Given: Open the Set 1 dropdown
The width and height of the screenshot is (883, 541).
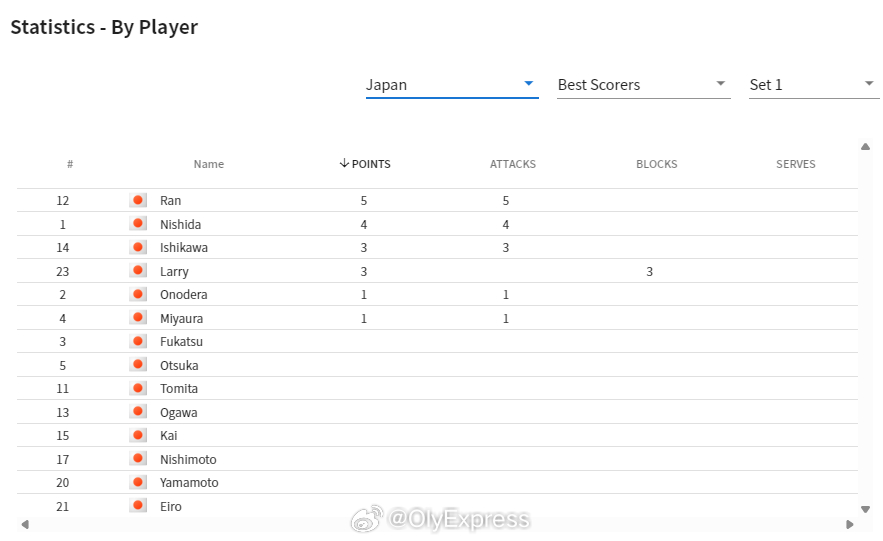Looking at the screenshot, I should pyautogui.click(x=814, y=85).
